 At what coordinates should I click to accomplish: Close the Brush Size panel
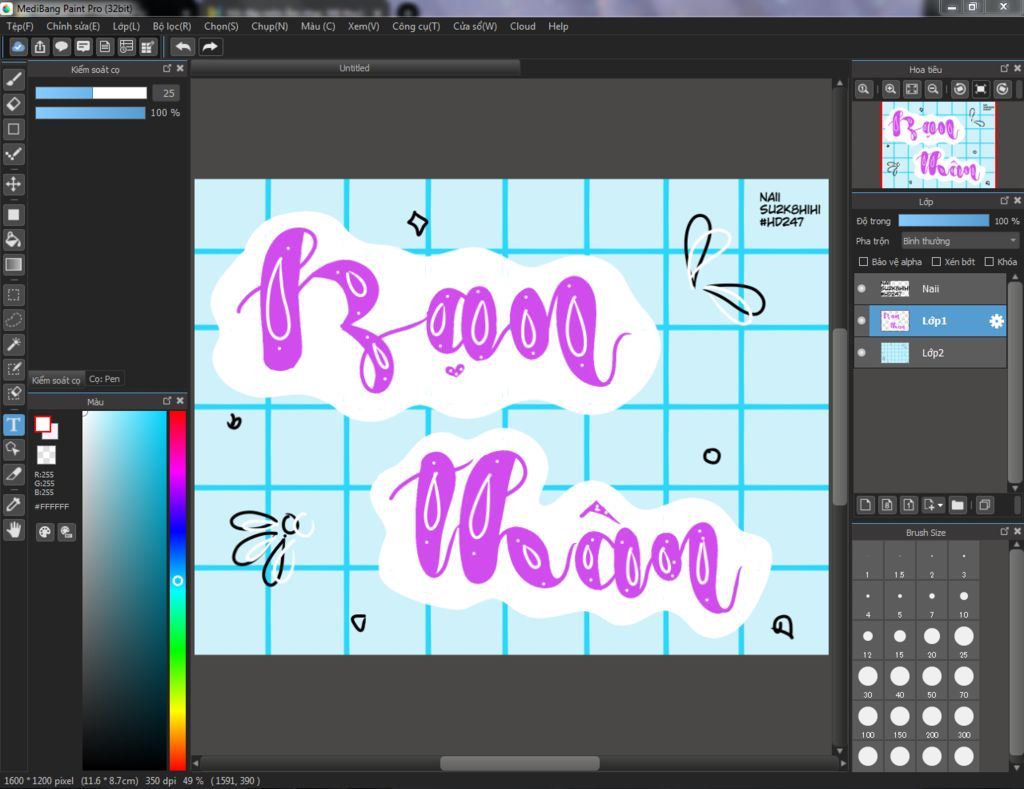tap(1017, 532)
